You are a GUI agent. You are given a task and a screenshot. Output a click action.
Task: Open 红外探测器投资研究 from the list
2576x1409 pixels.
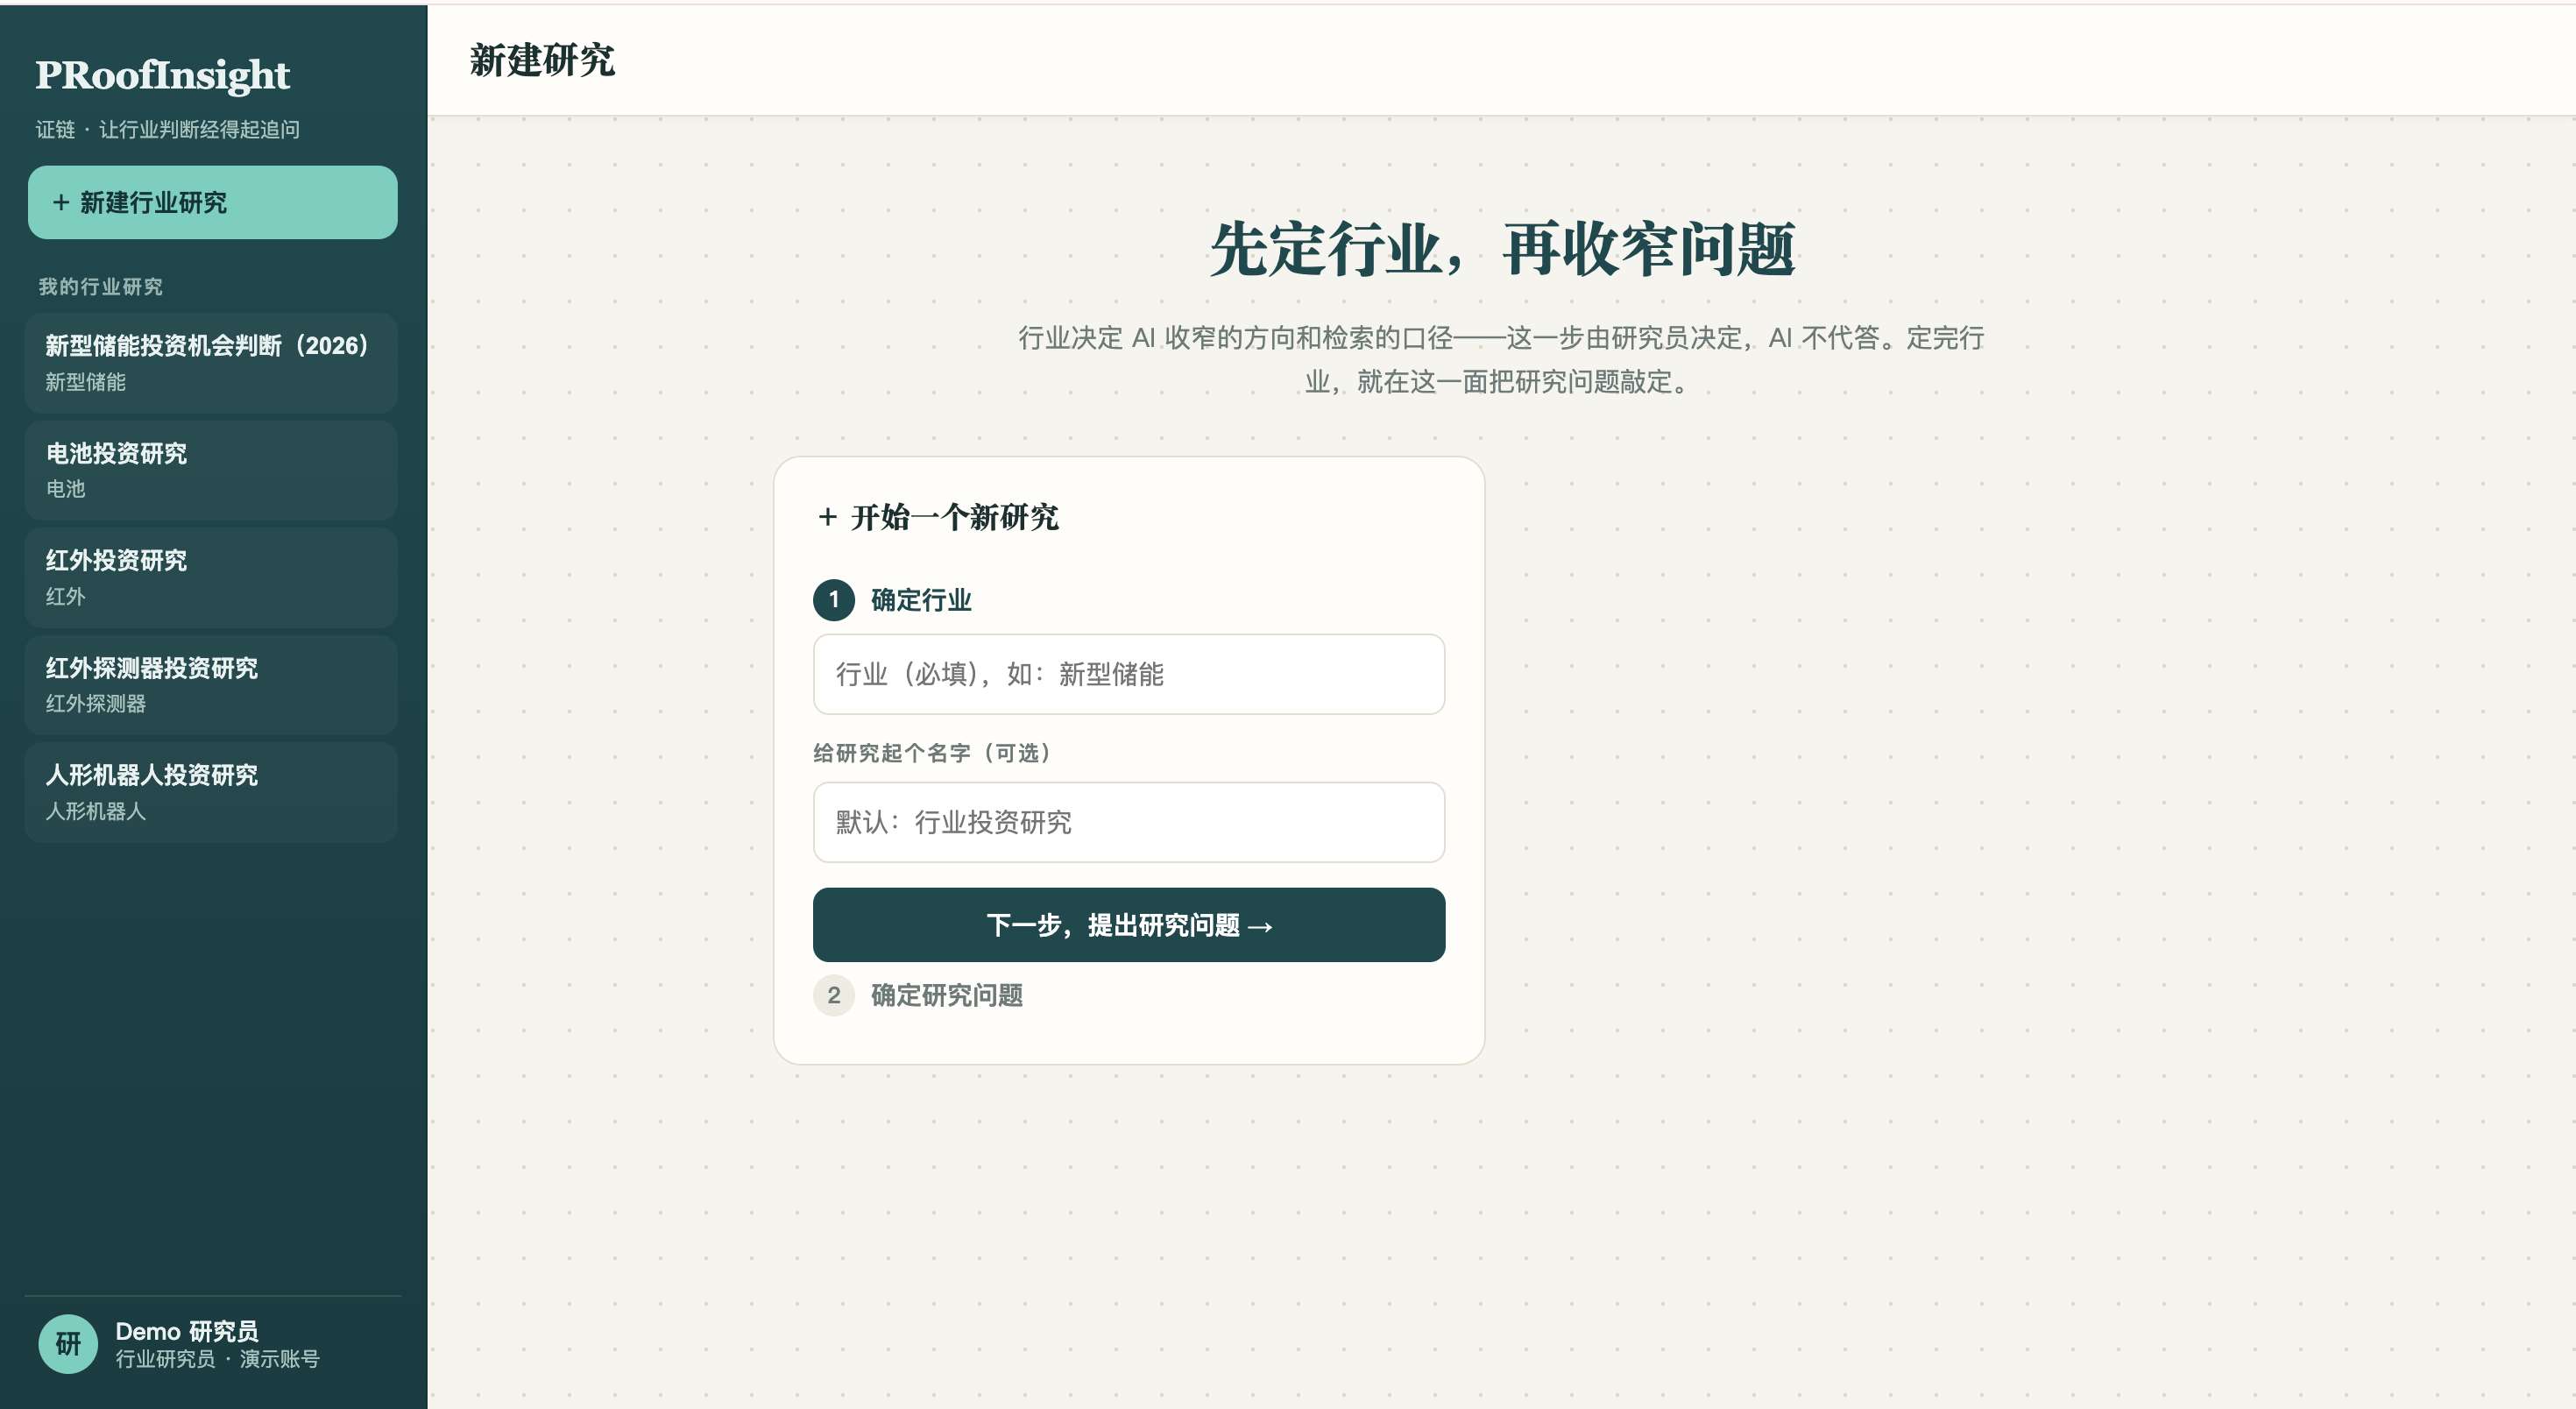pyautogui.click(x=211, y=685)
